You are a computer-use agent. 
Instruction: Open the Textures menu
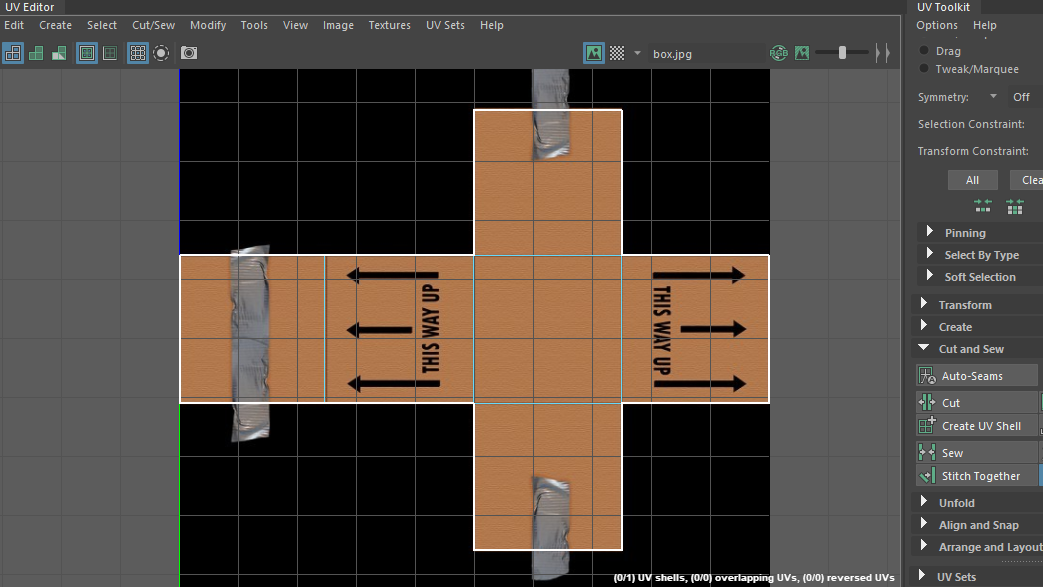tap(390, 25)
